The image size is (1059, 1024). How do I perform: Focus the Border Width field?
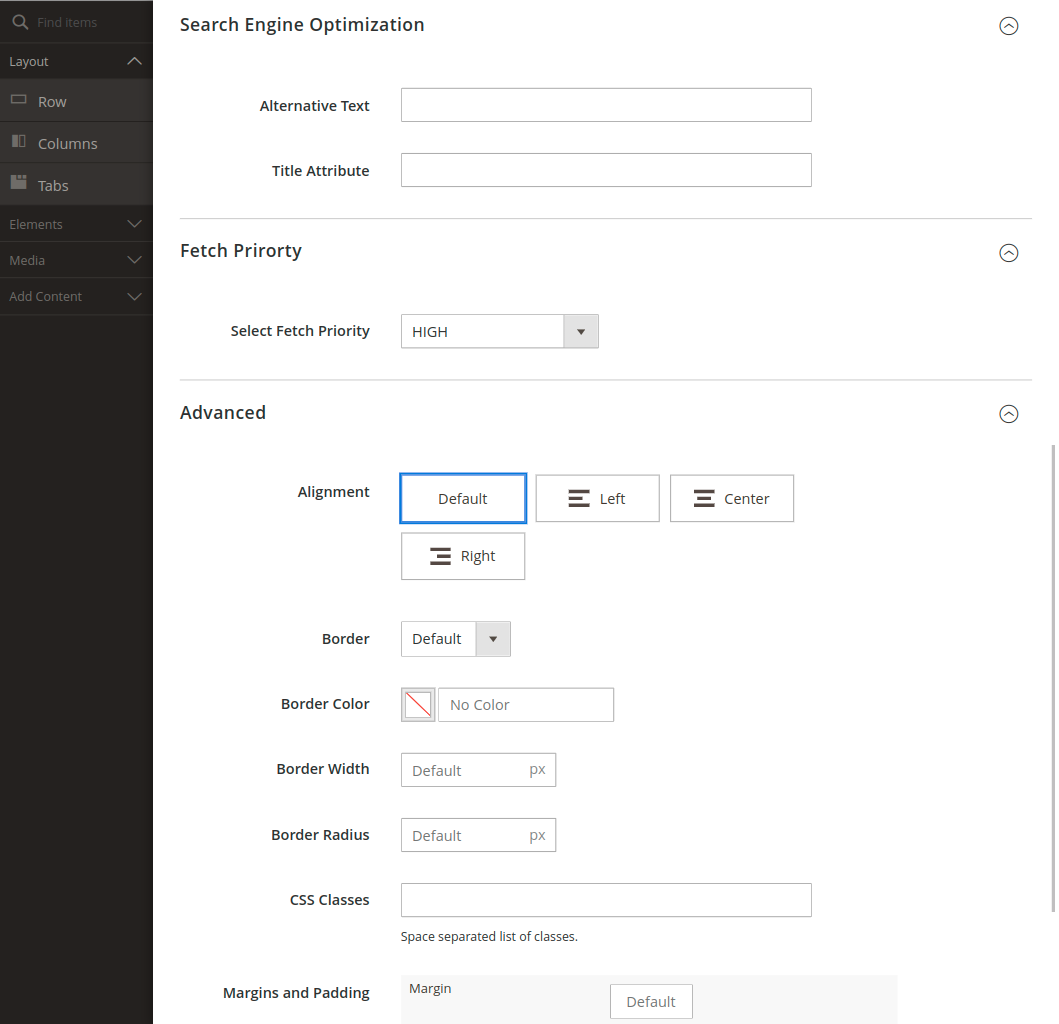pyautogui.click(x=478, y=770)
